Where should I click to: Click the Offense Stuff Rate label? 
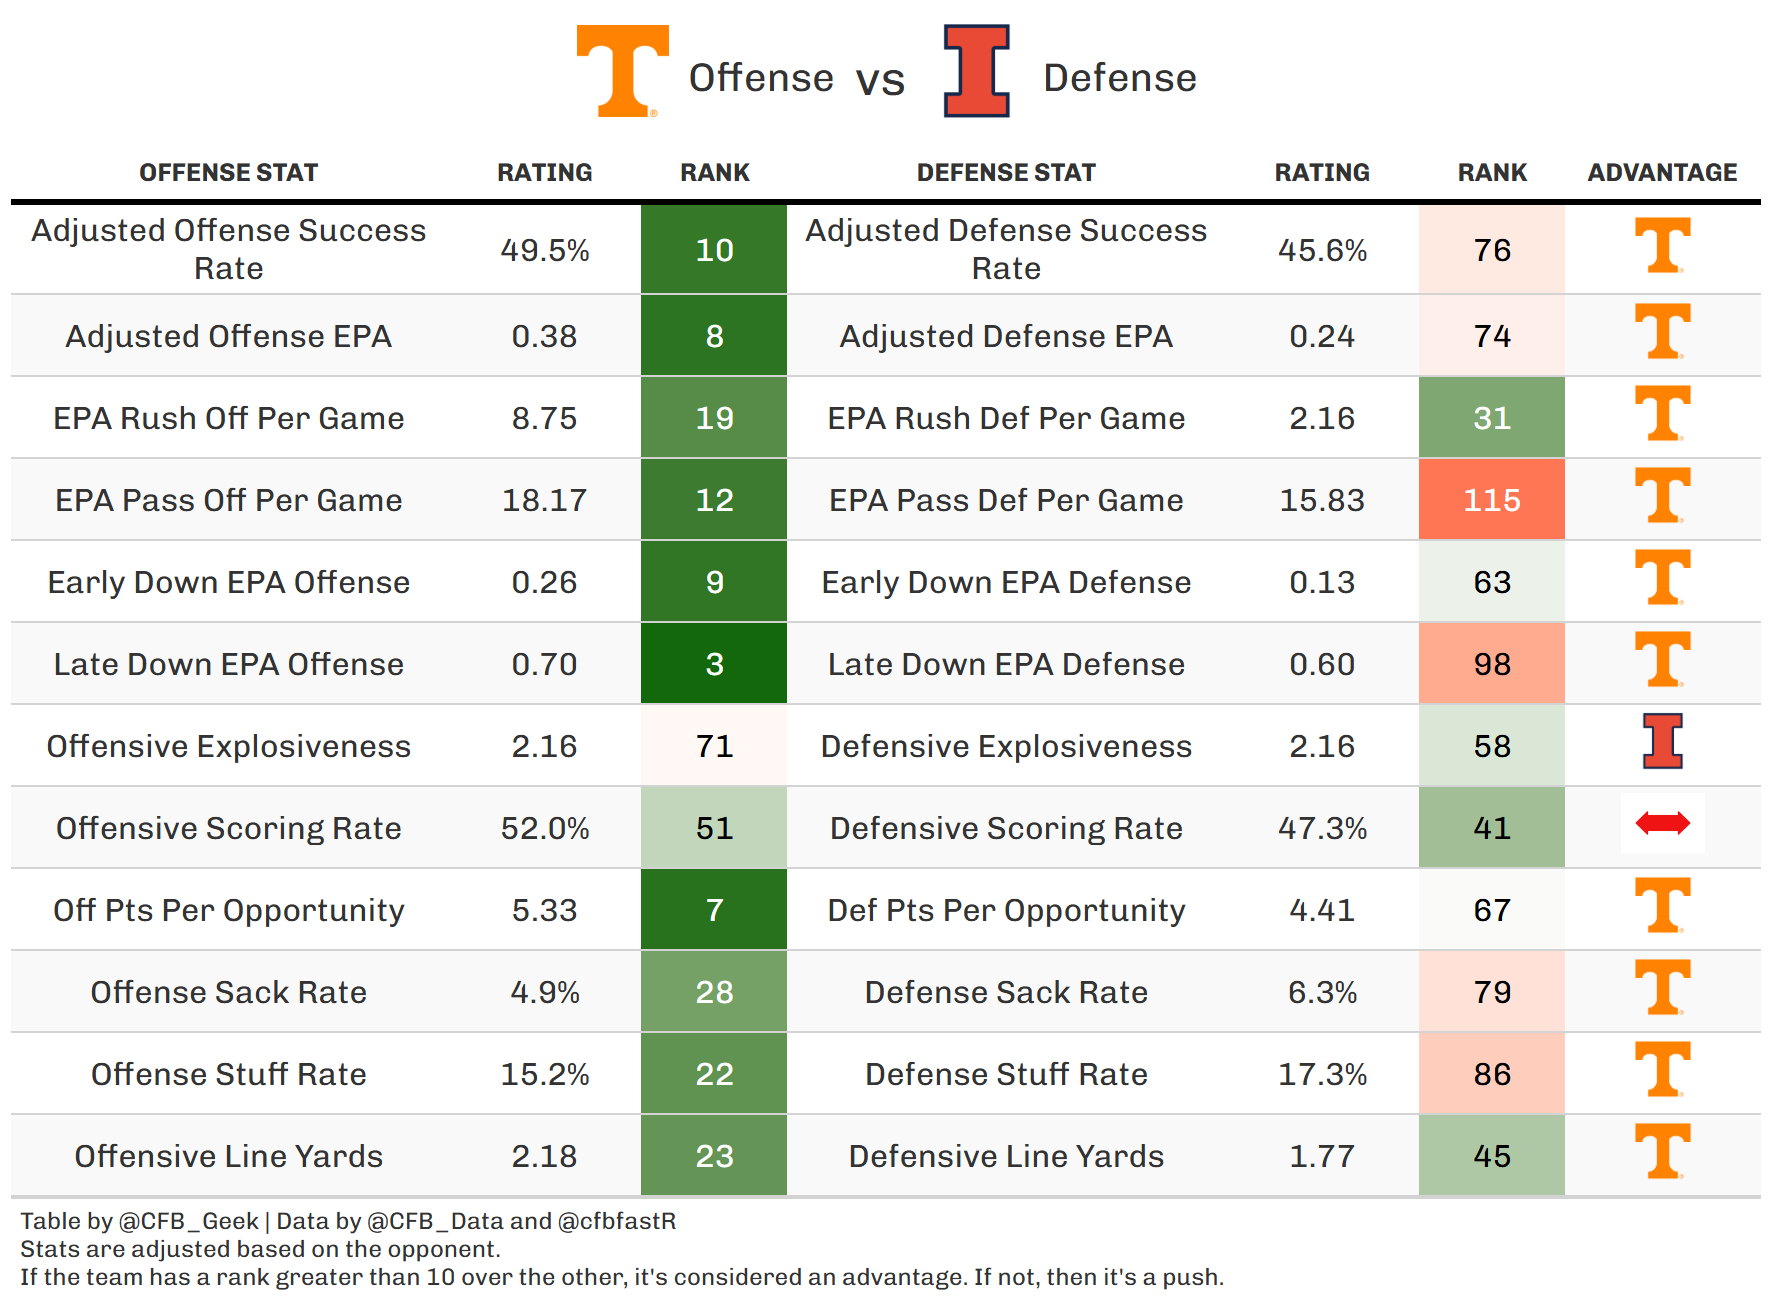coord(228,1074)
